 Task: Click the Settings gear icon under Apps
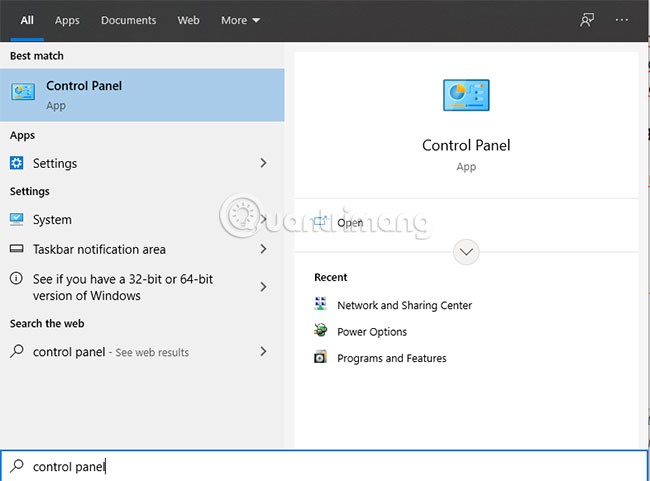[x=17, y=163]
